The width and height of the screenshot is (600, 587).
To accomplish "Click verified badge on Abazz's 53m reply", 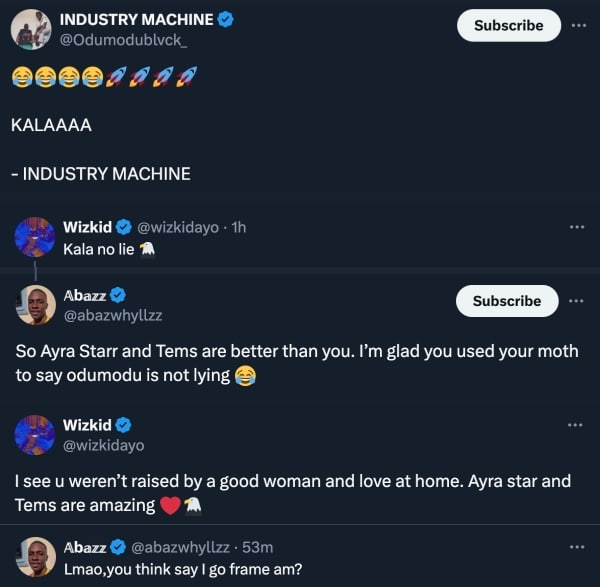I will (x=117, y=547).
